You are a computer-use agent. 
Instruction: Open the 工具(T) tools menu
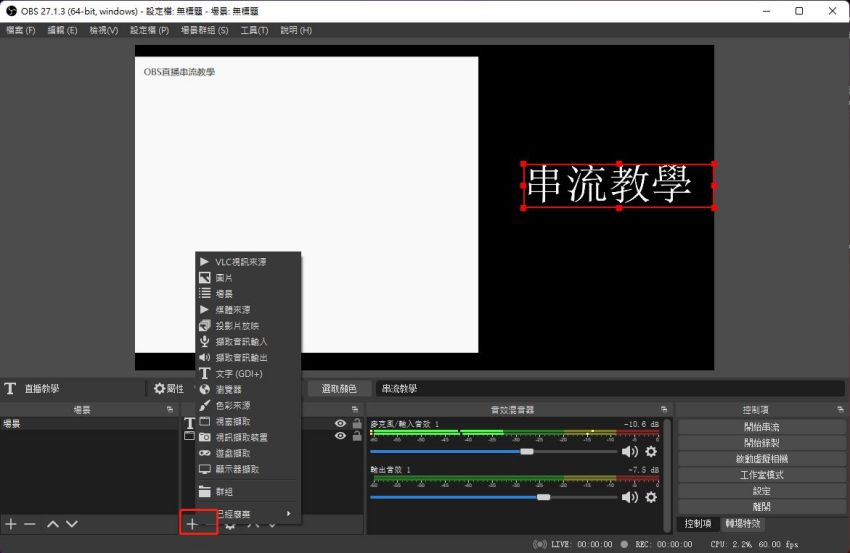tap(254, 30)
